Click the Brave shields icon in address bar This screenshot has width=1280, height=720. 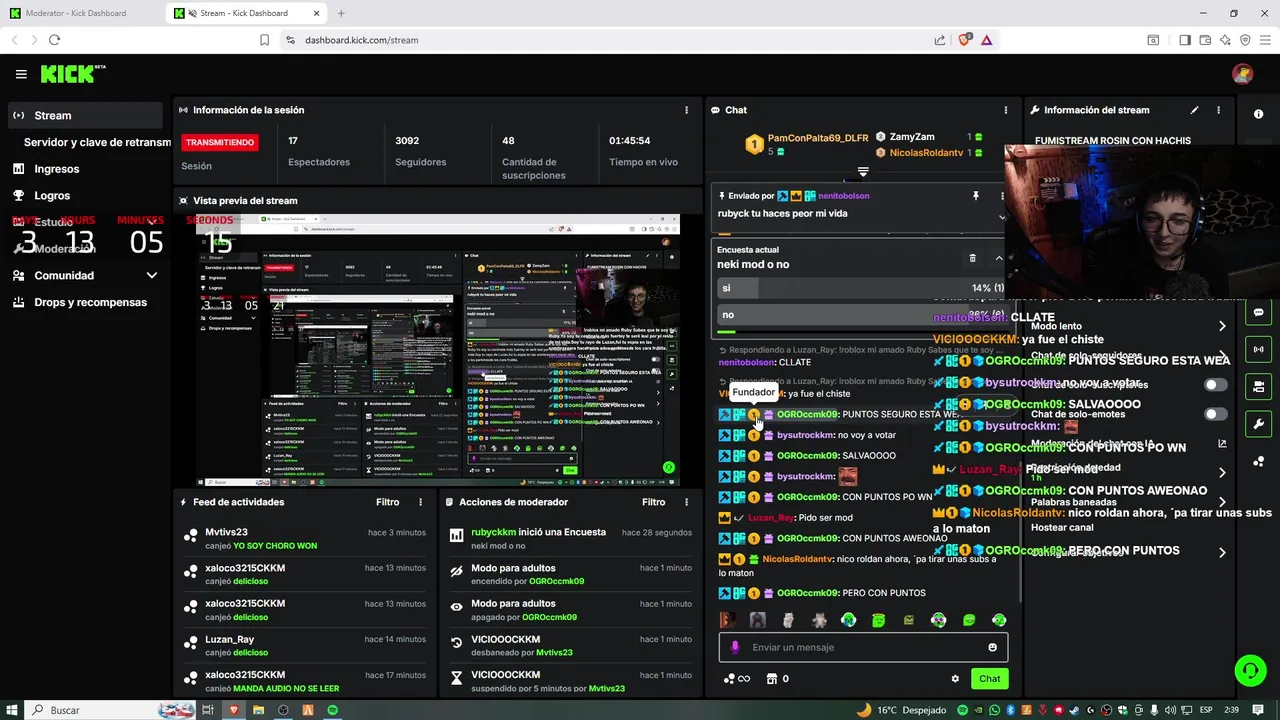(x=965, y=40)
